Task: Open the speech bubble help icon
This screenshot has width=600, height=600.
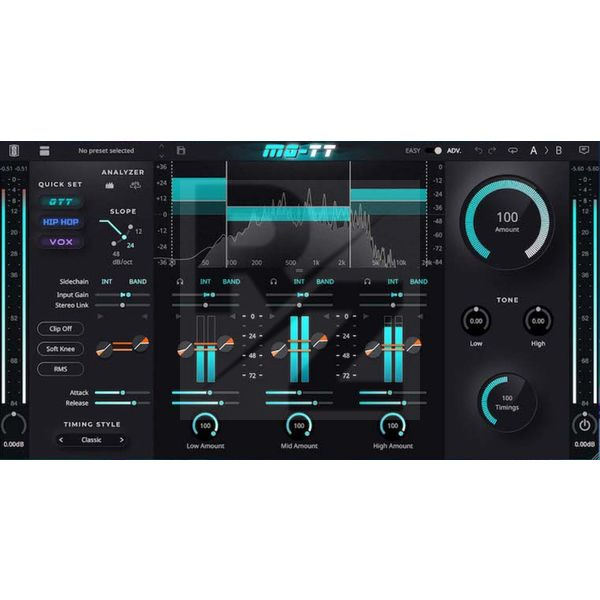Action: click(x=584, y=150)
